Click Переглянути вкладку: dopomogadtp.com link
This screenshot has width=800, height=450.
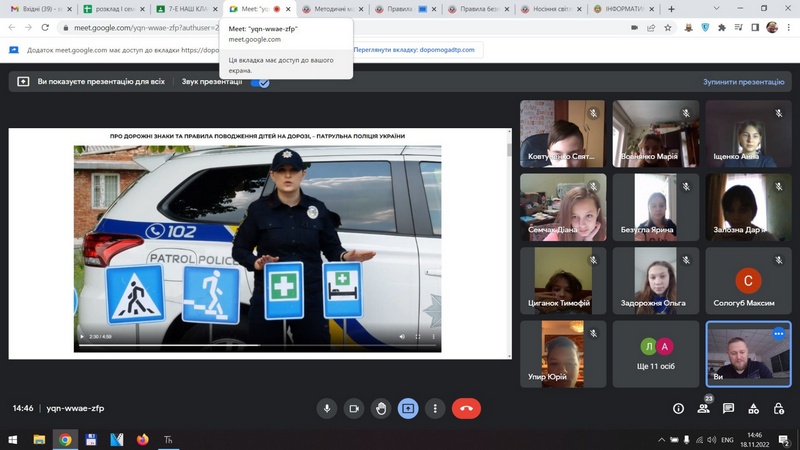click(x=414, y=50)
